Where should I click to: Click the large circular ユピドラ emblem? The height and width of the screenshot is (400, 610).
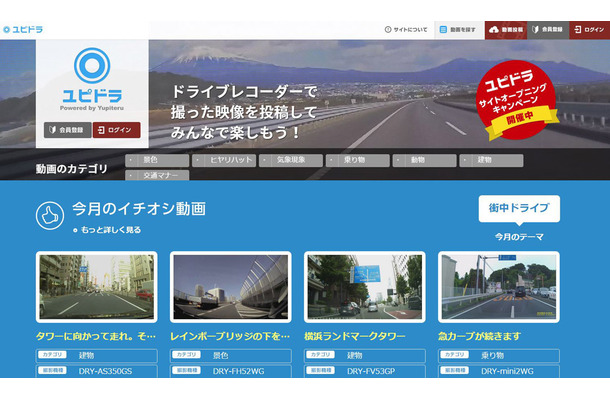click(92, 66)
